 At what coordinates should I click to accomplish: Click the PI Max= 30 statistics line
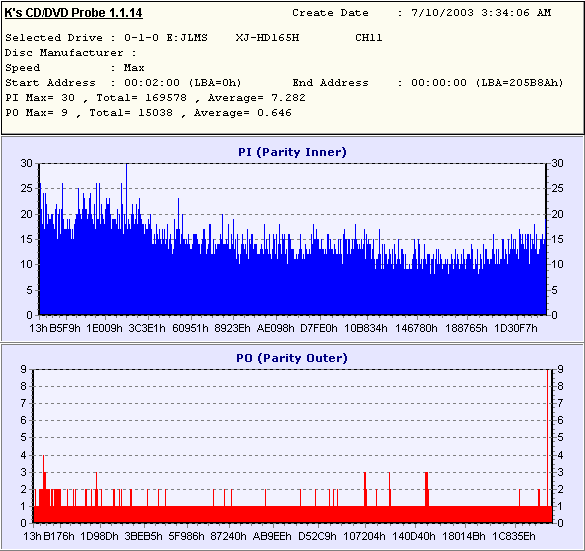pos(155,98)
